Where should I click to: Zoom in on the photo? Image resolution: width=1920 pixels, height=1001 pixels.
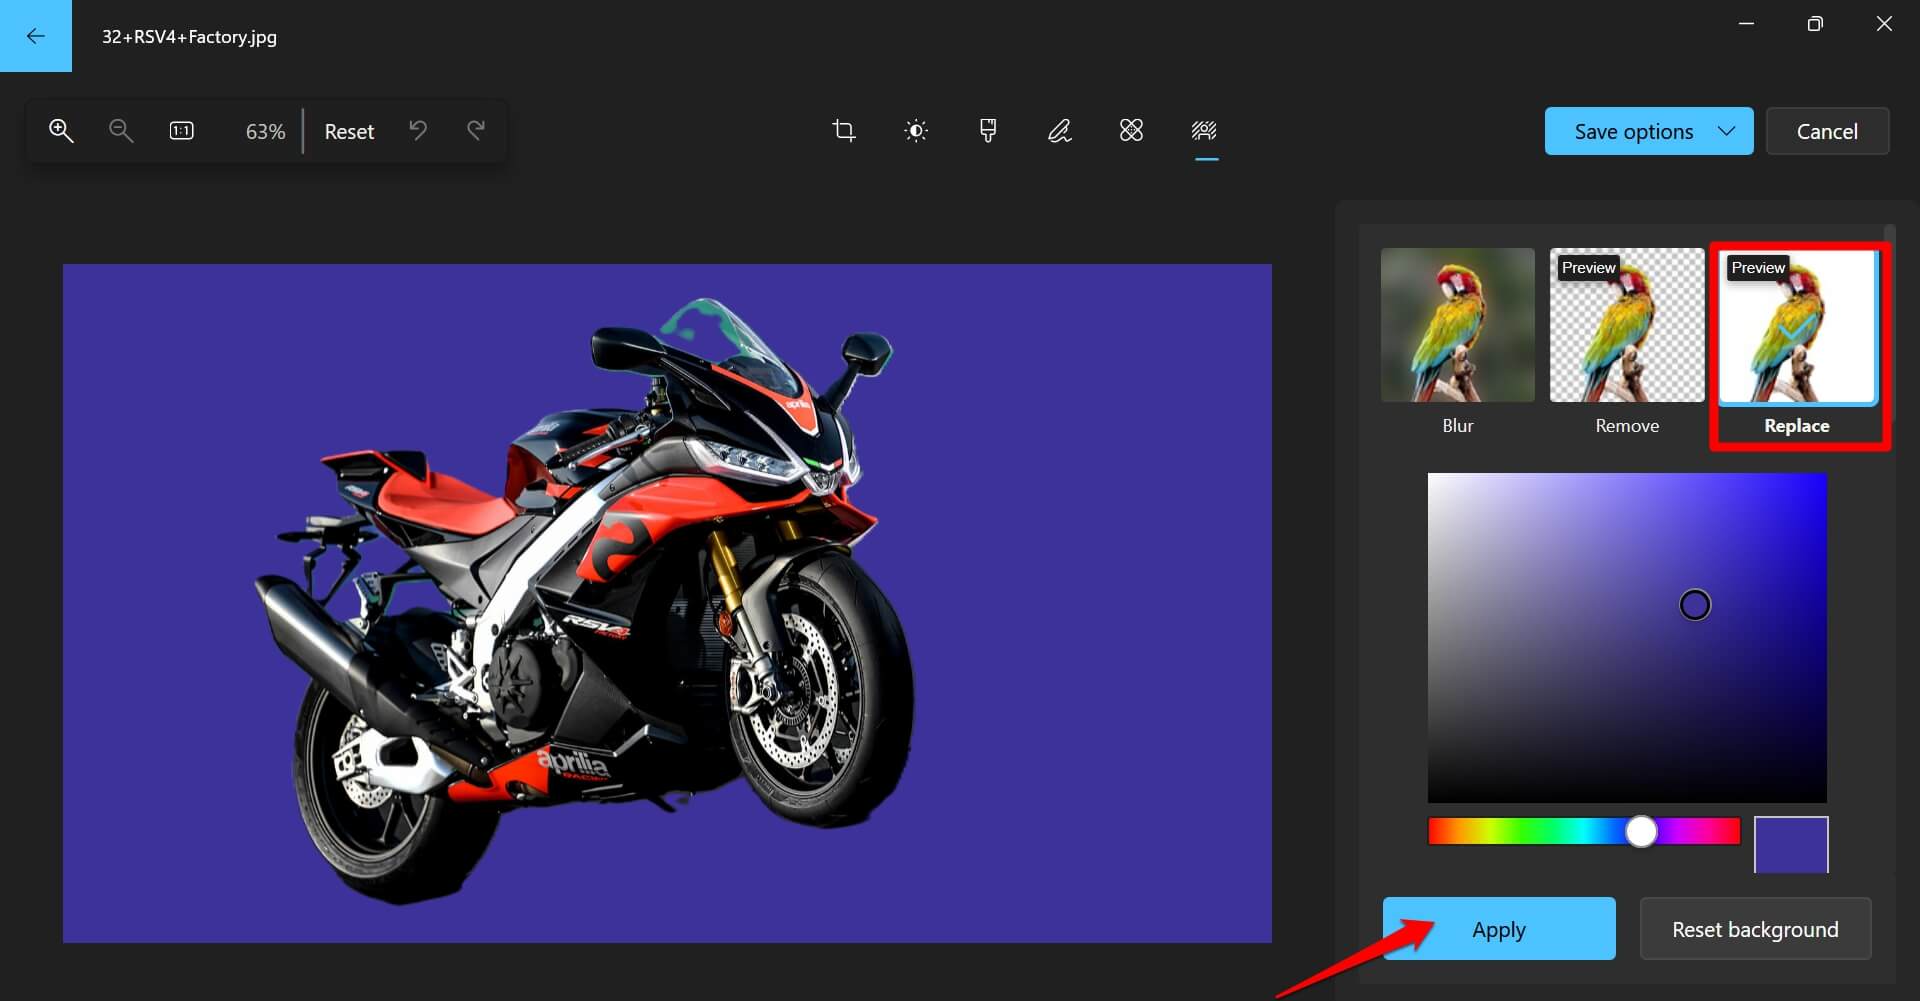(61, 131)
